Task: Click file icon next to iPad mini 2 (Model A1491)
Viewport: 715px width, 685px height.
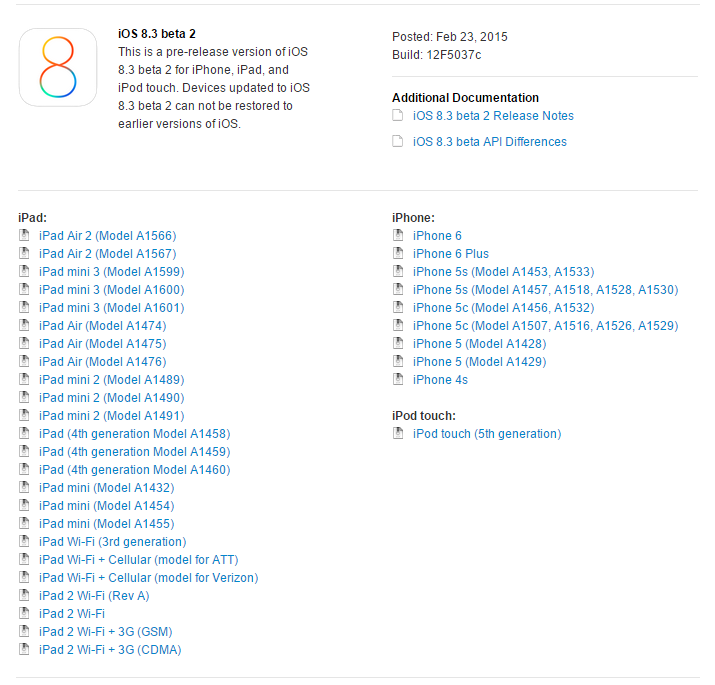Action: point(24,415)
